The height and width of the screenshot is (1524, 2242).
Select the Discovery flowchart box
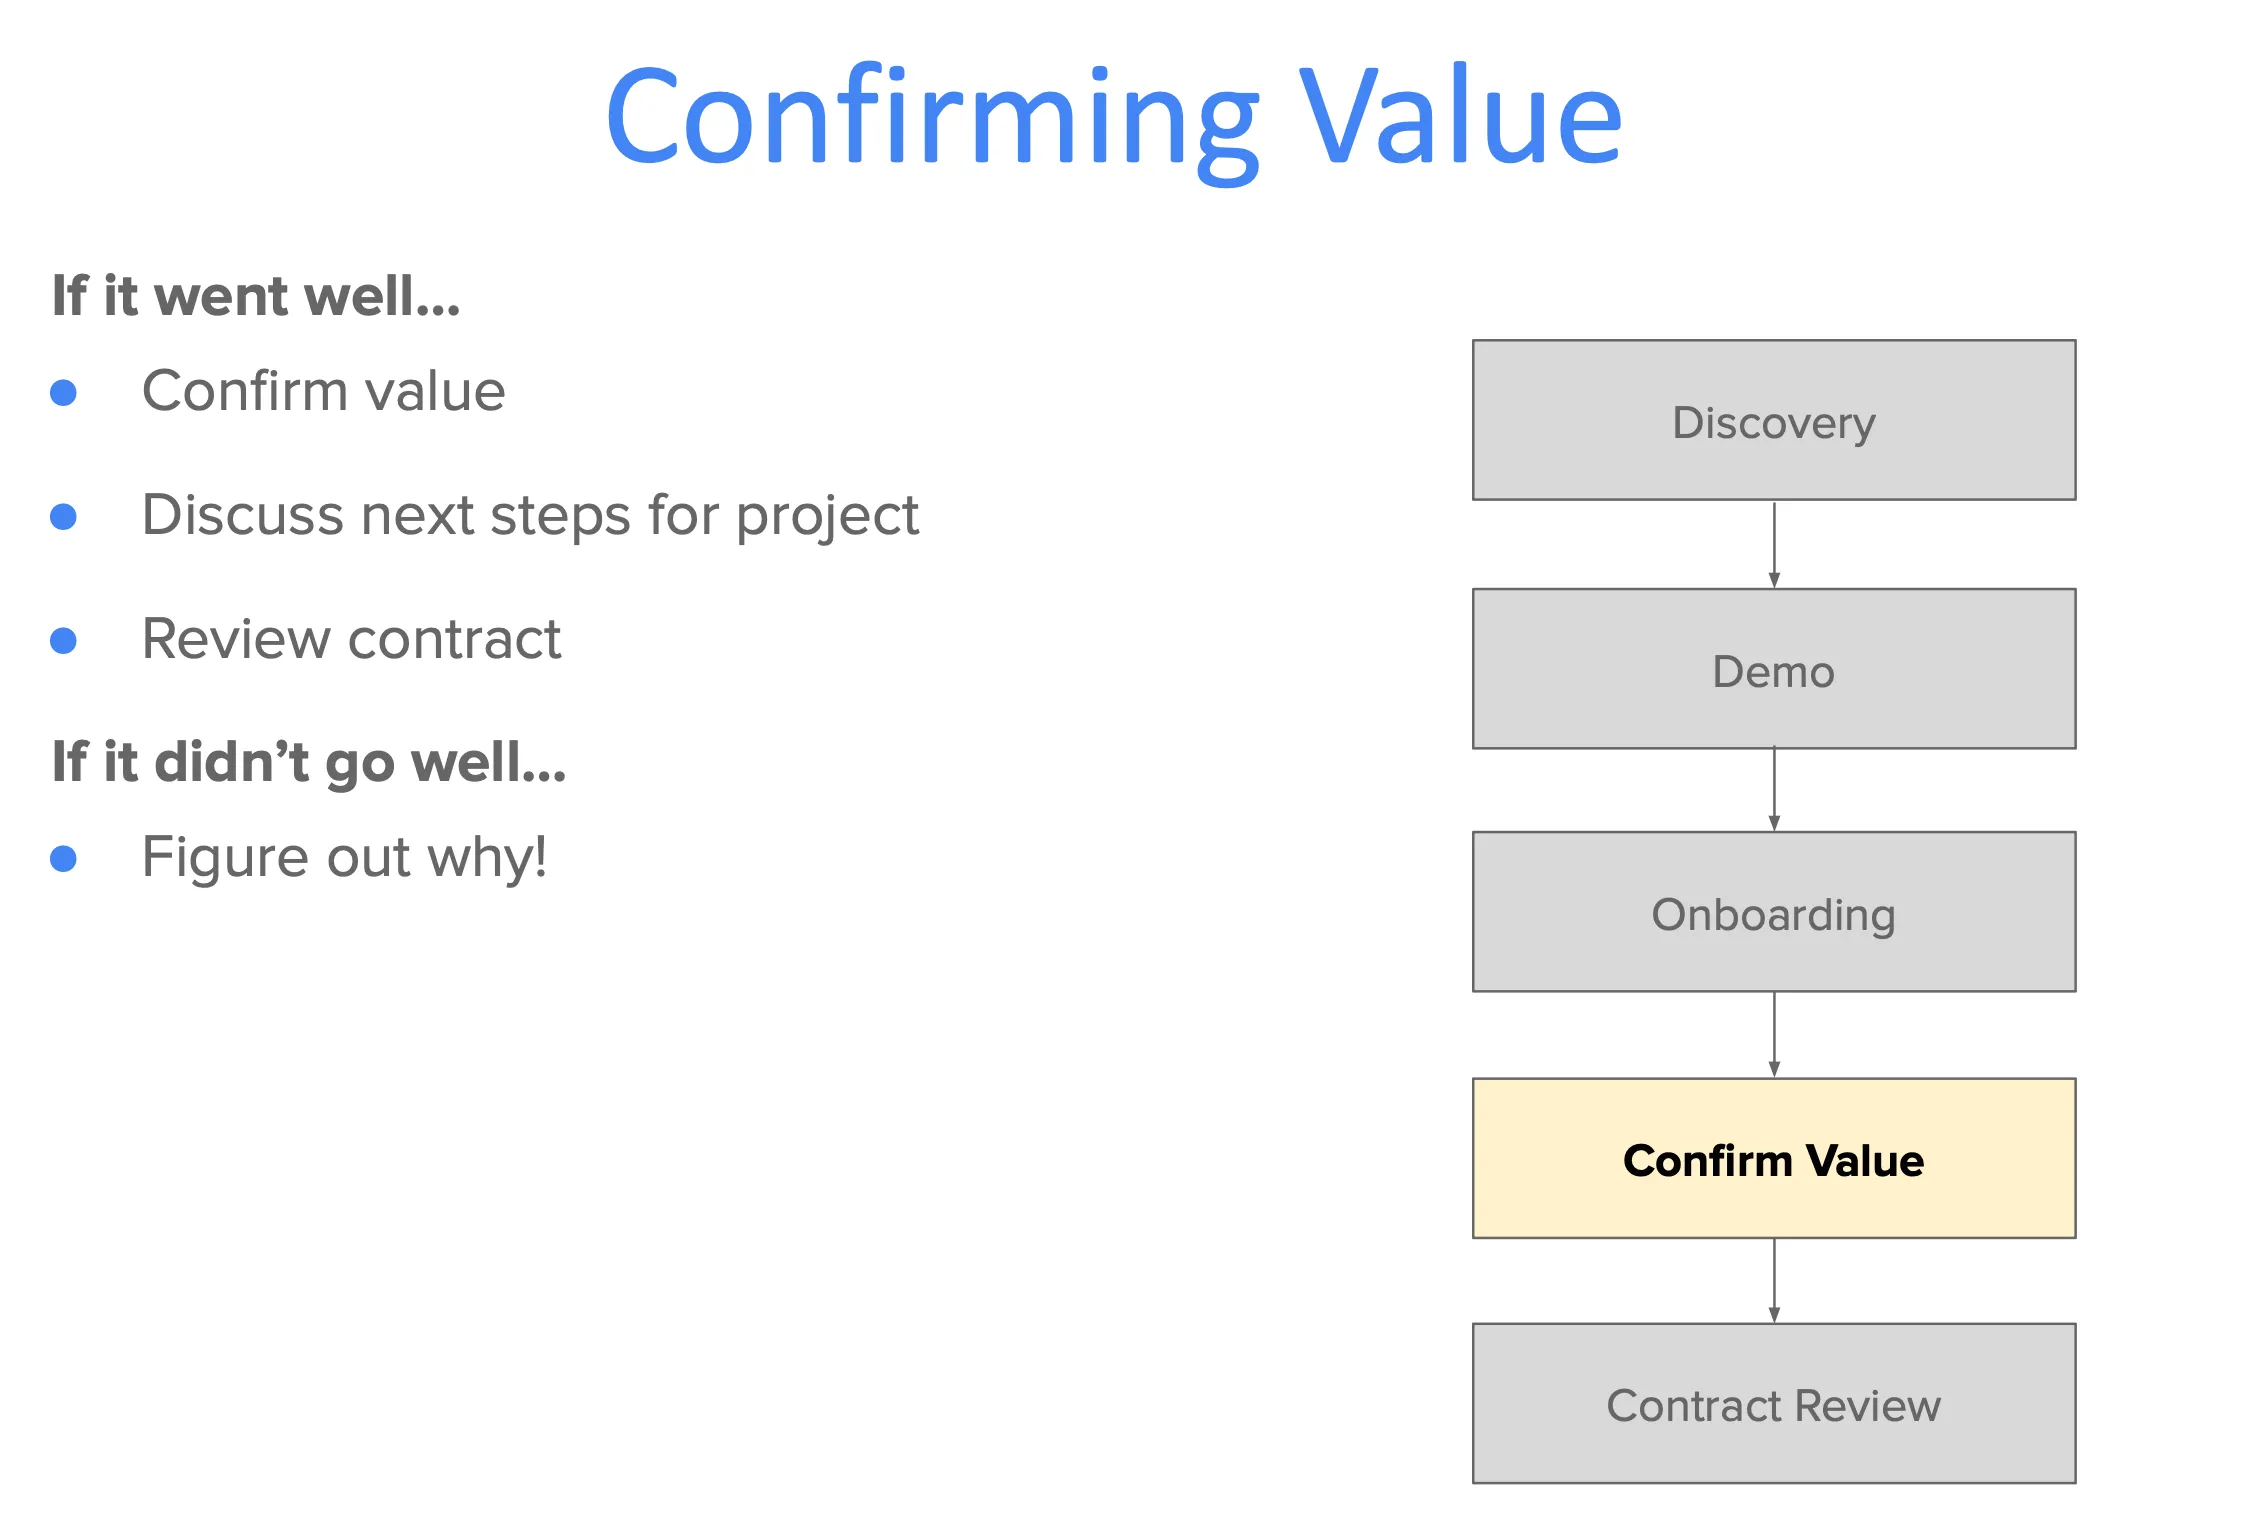click(1773, 421)
